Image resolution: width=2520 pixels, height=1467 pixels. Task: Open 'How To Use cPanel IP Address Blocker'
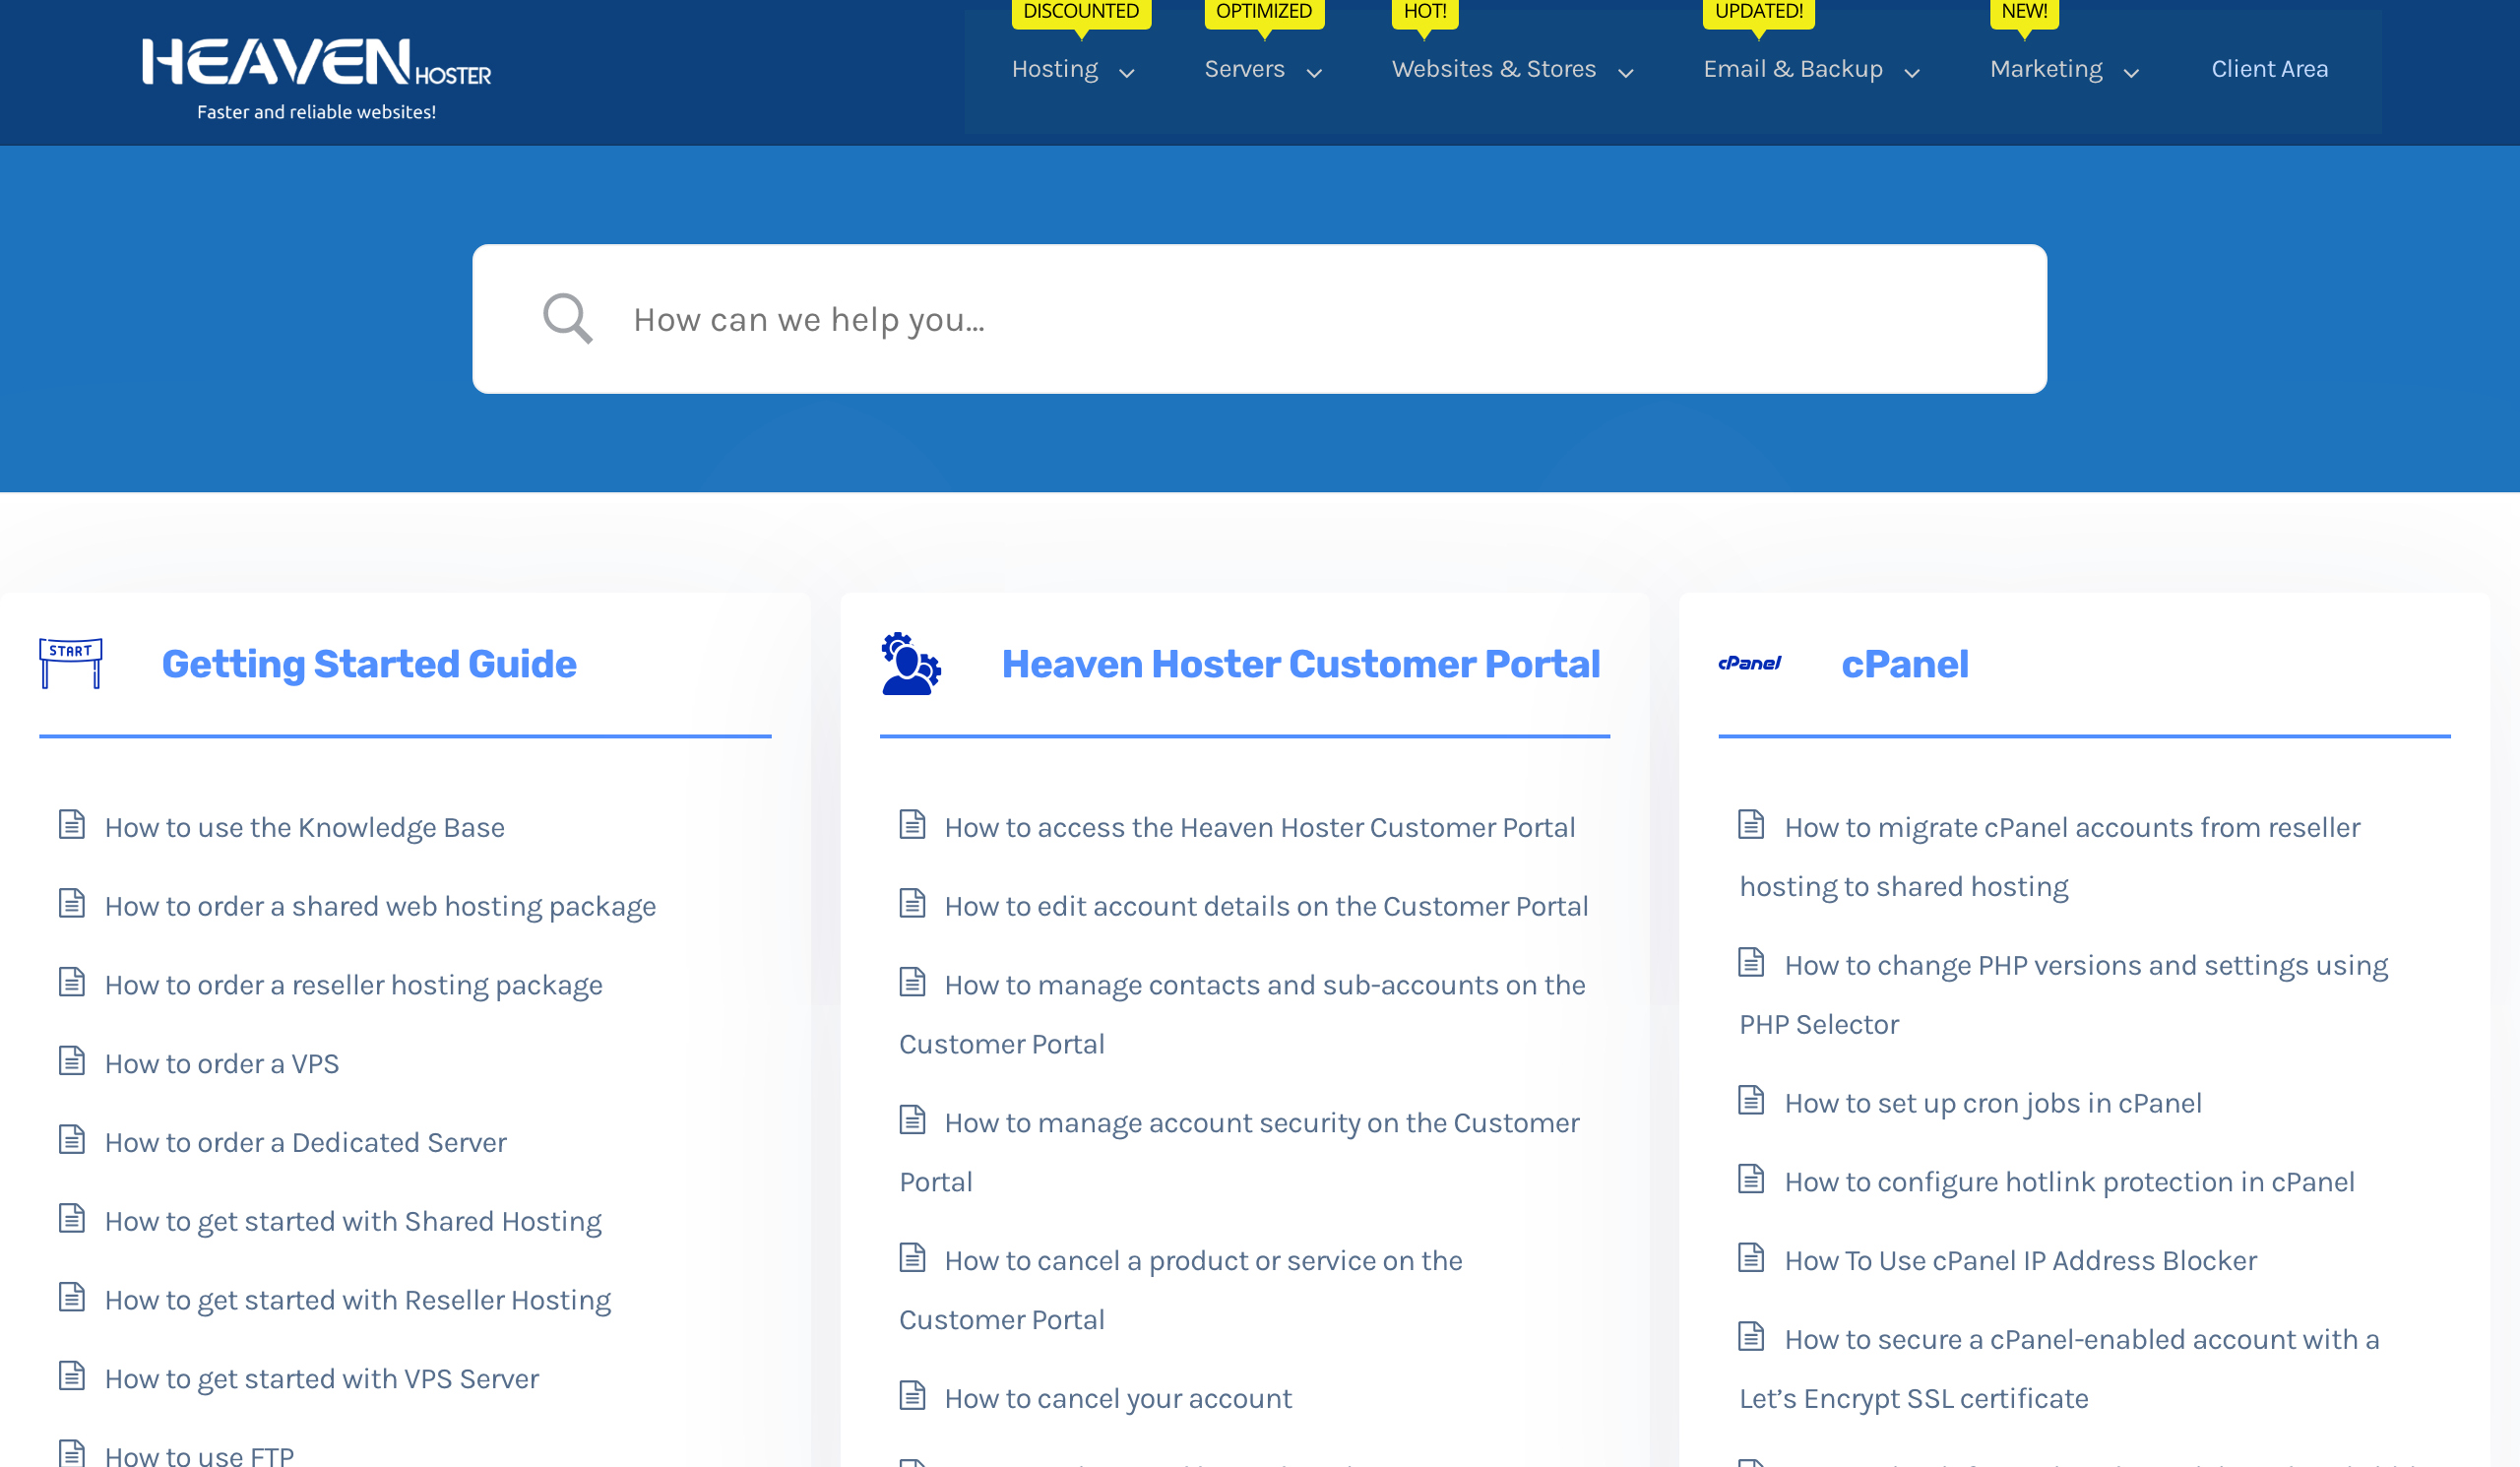(x=2021, y=1260)
